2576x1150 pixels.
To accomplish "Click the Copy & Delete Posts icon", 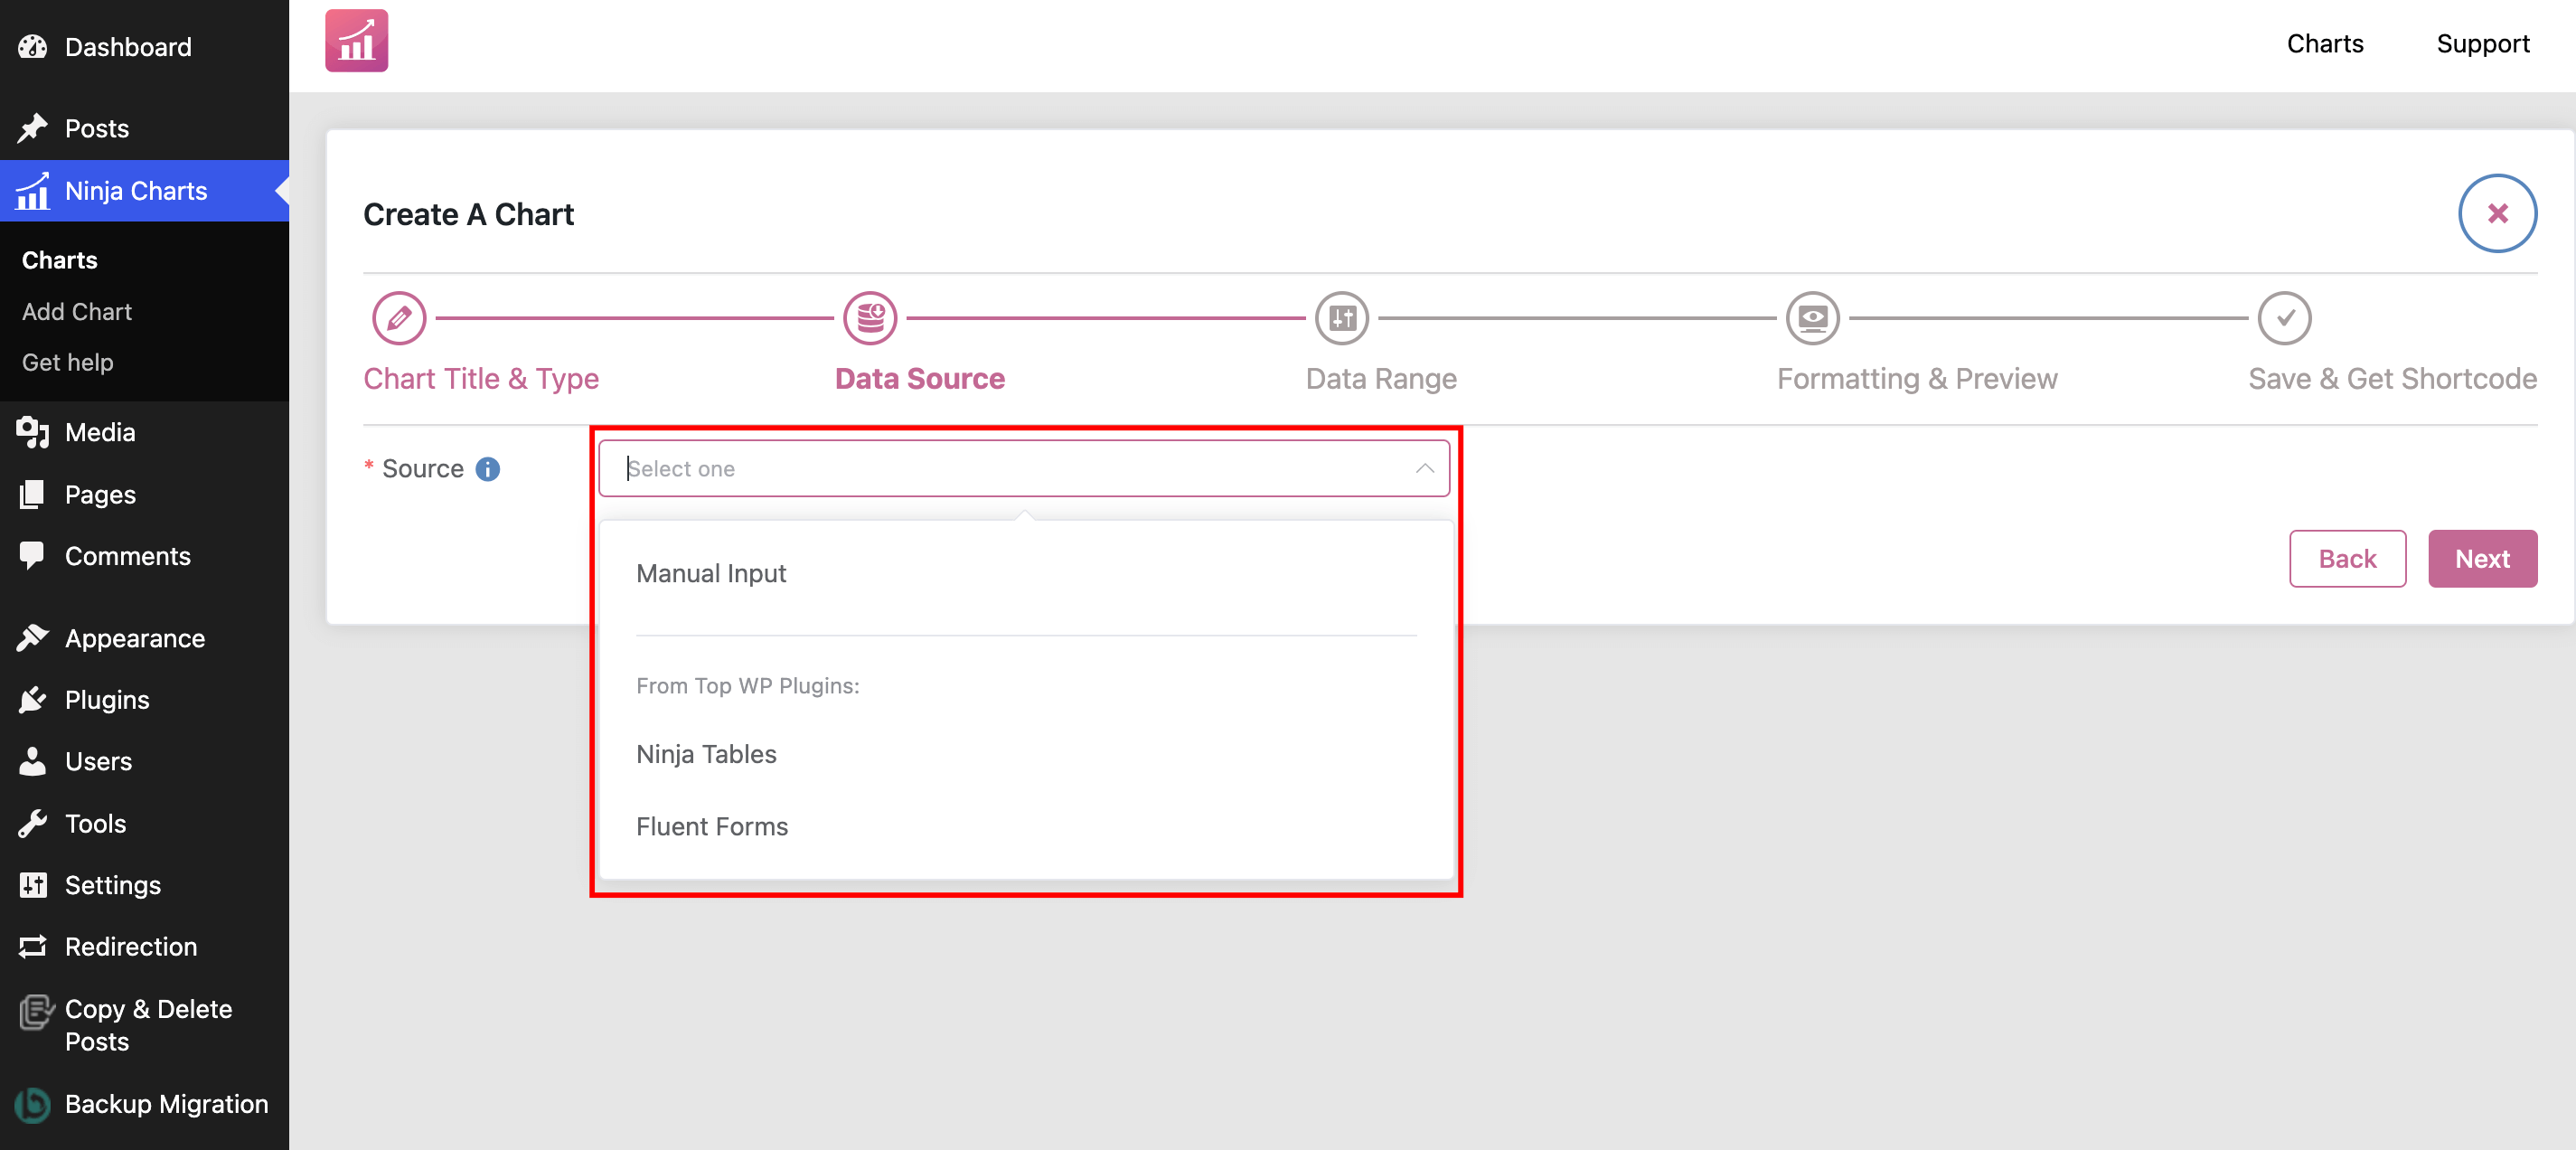I will [35, 1012].
